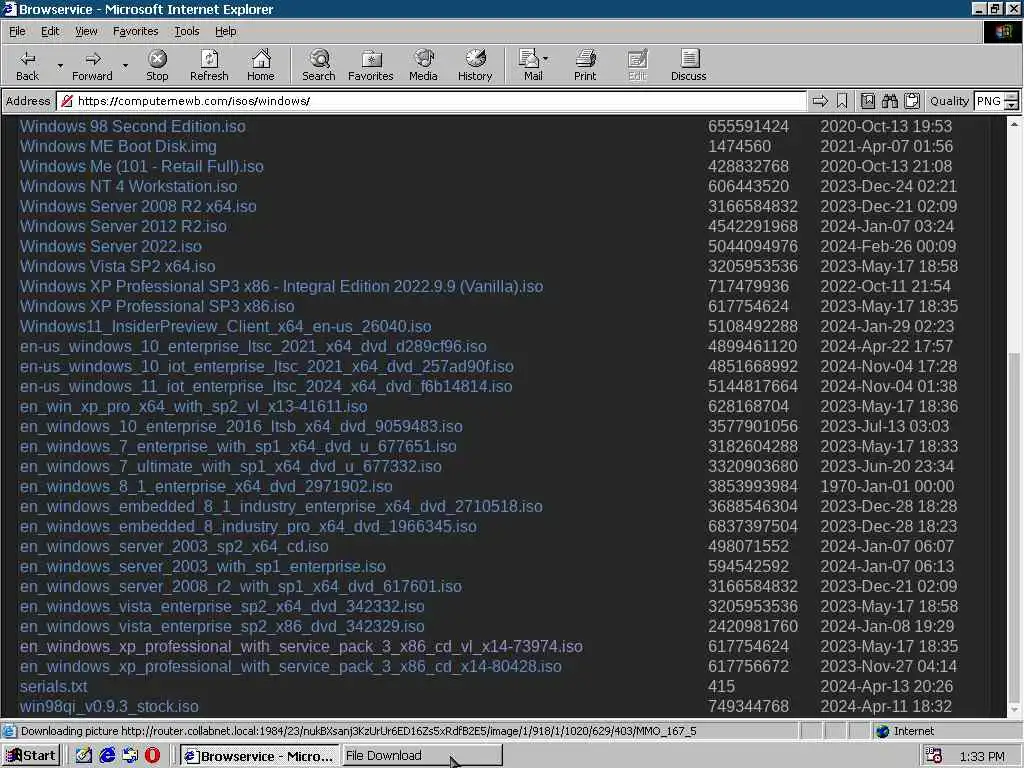Click the vertical scrollbar thumb
The height and width of the screenshot is (768, 1024).
[x=1014, y=526]
